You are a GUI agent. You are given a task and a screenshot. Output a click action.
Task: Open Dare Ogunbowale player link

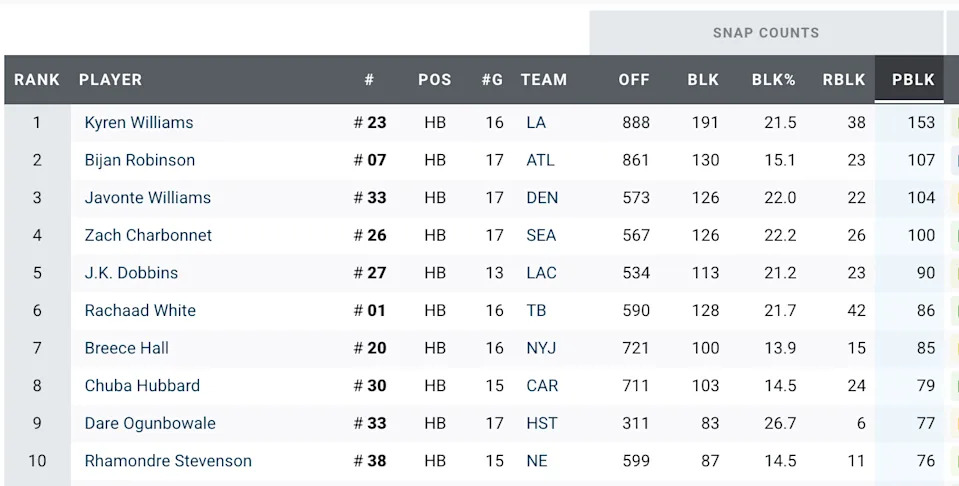[x=150, y=423]
